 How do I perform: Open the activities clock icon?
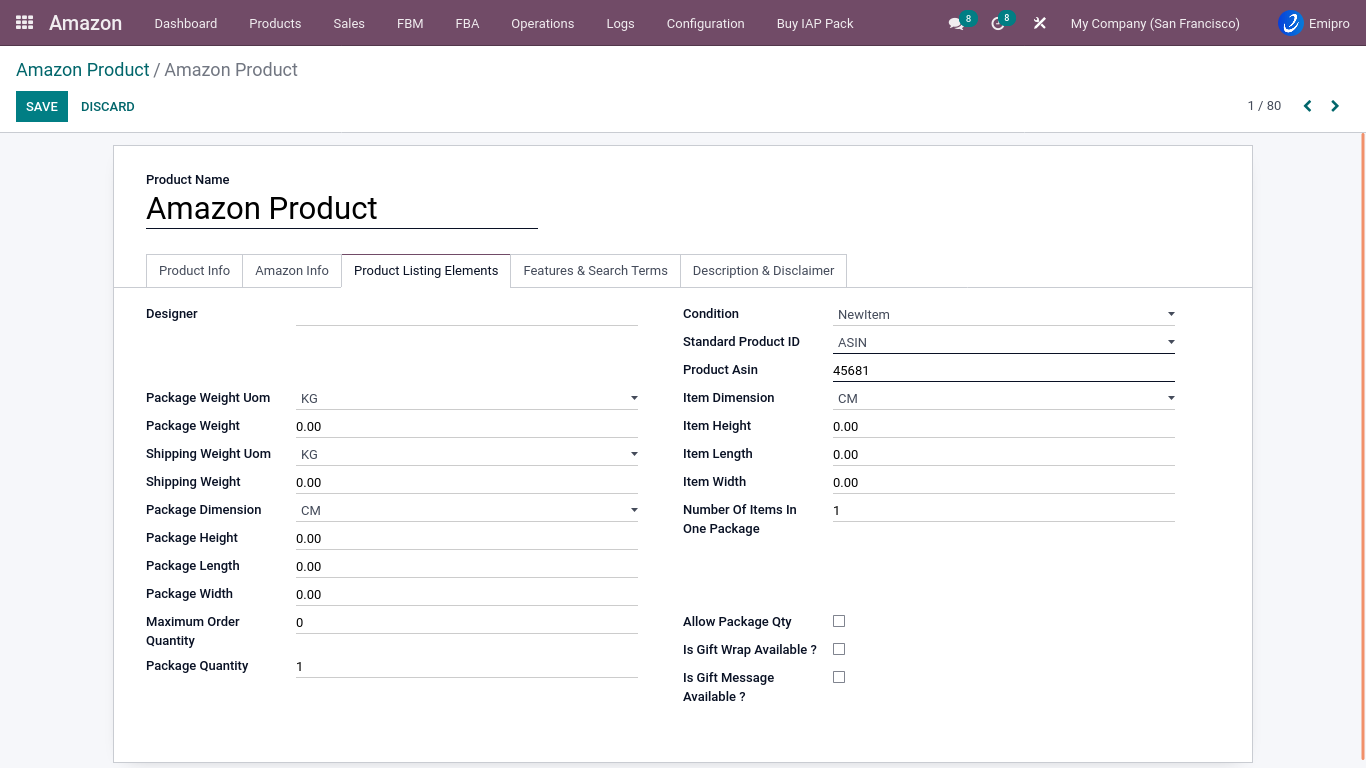[997, 23]
